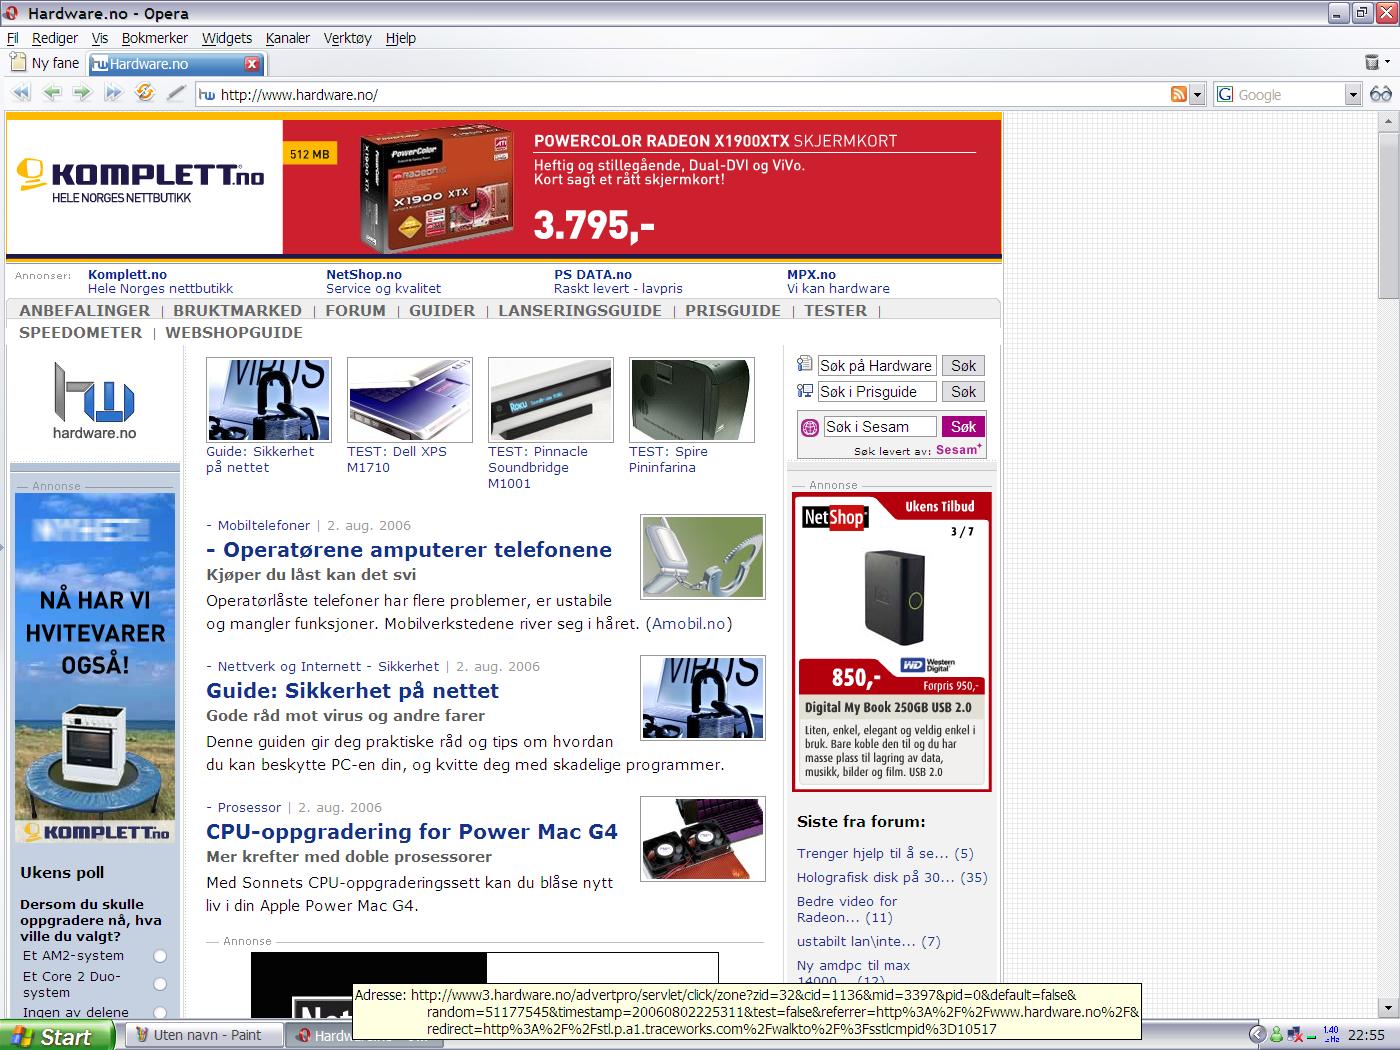
Task: Open headline Operatørene amputerer telefonene
Action: point(409,550)
